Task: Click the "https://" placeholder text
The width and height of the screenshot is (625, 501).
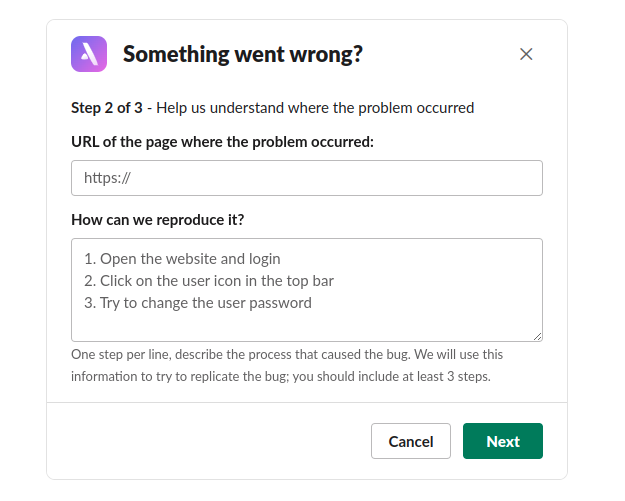Action: pyautogui.click(x=108, y=178)
